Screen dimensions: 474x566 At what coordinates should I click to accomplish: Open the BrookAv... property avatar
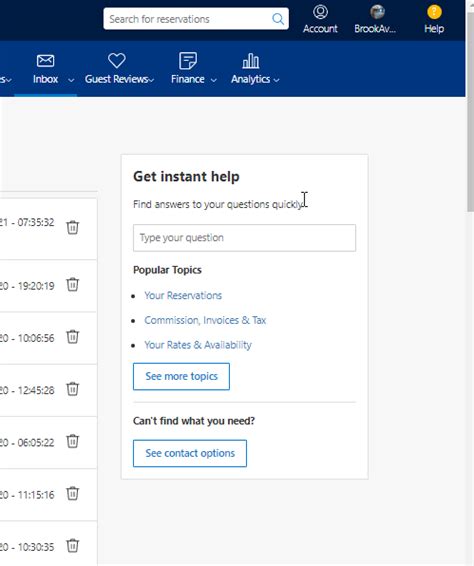coord(377,12)
